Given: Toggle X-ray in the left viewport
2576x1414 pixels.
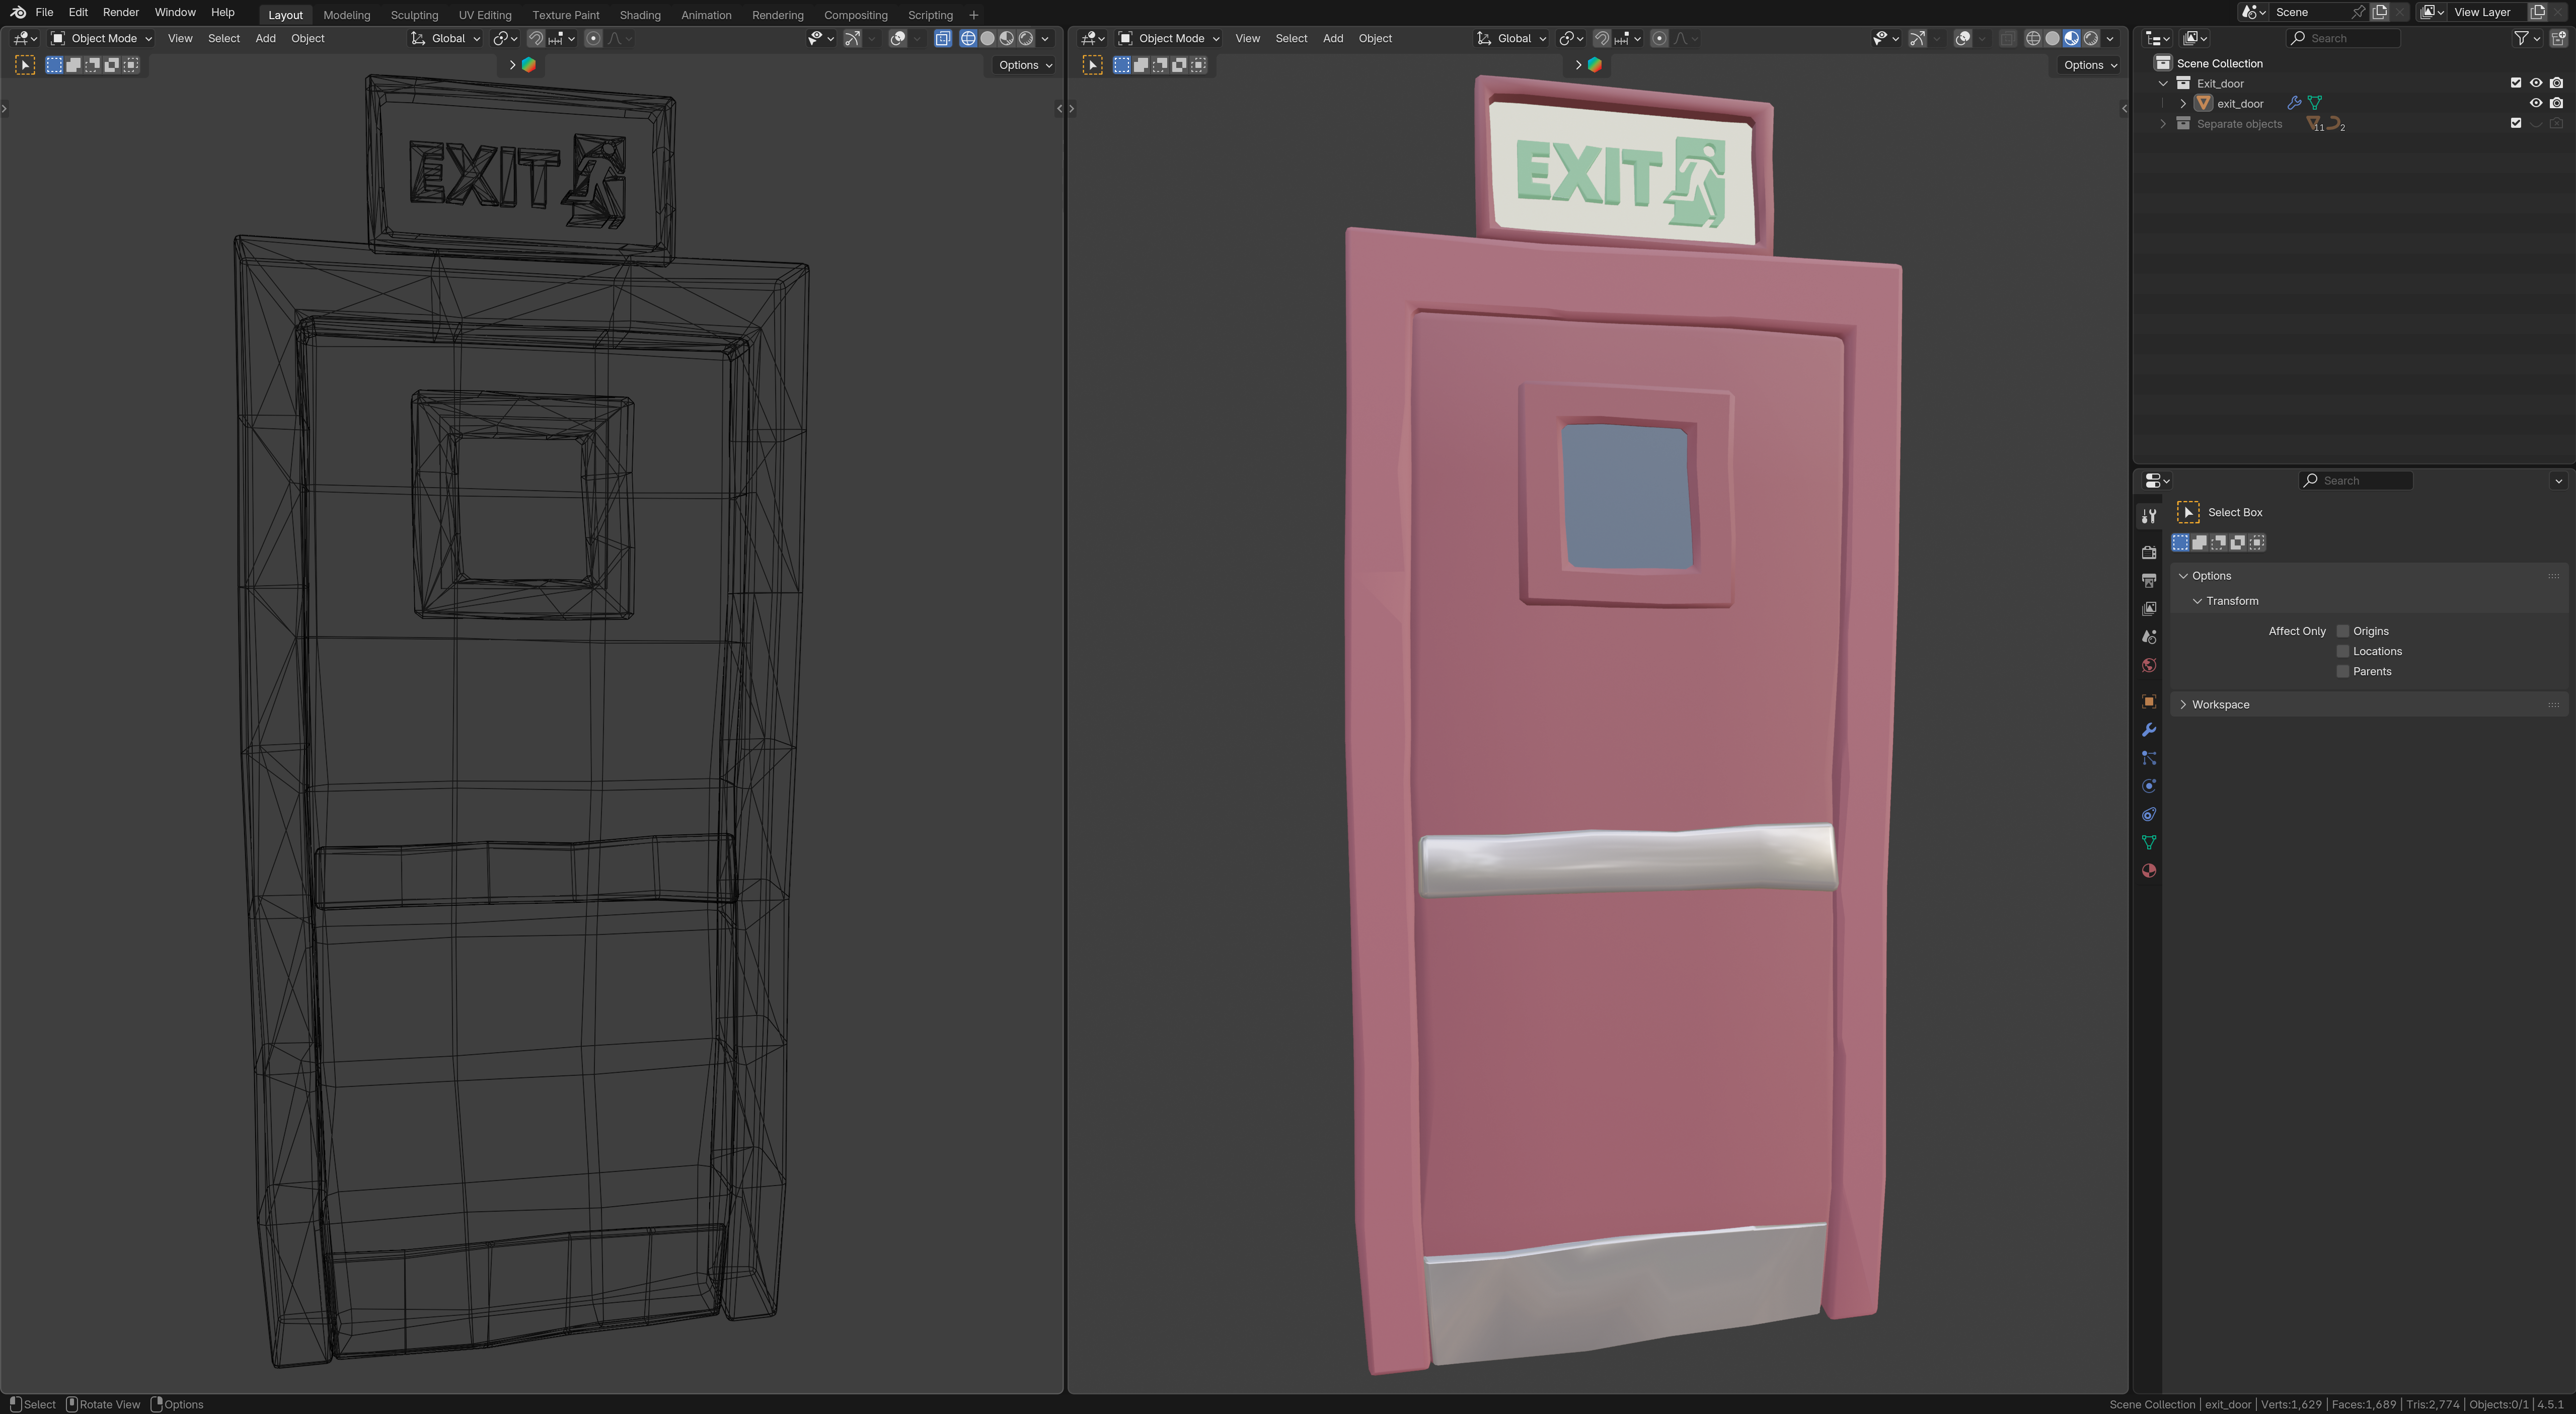Looking at the screenshot, I should (942, 38).
